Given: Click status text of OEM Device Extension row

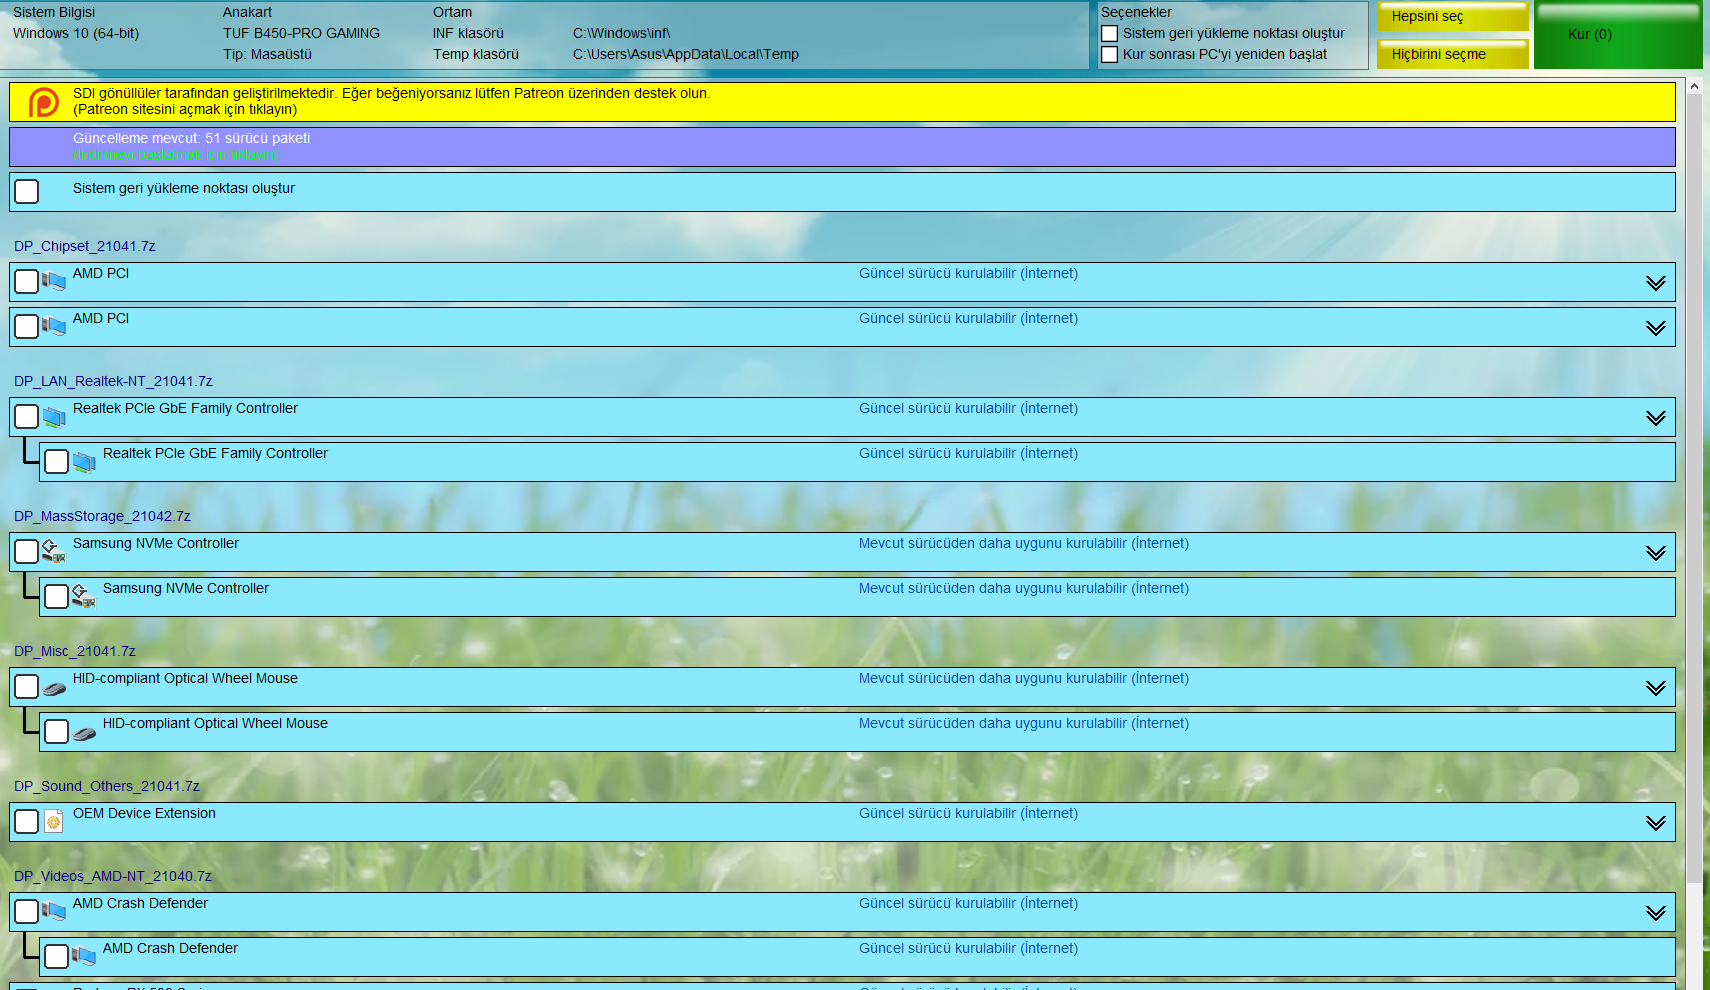Looking at the screenshot, I should point(968,814).
